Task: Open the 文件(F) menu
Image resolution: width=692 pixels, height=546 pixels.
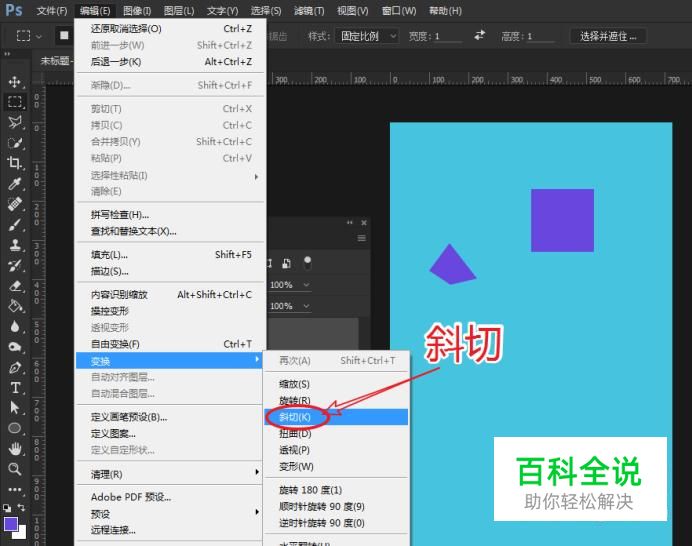Action: click(x=52, y=11)
